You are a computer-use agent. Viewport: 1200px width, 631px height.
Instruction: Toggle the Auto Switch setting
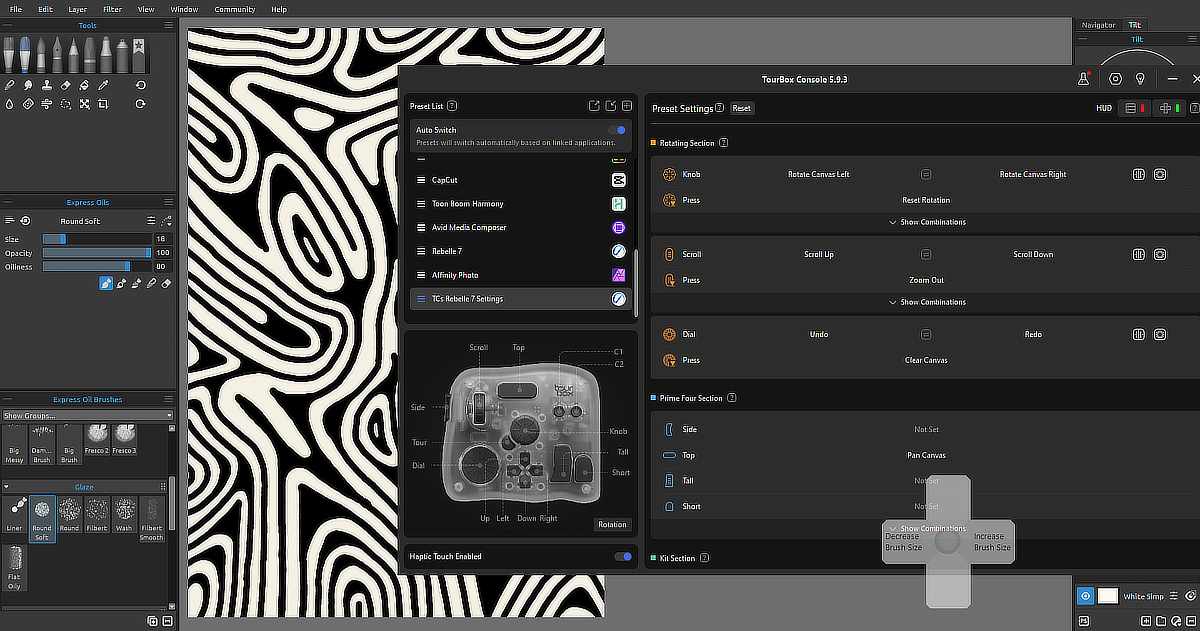(619, 130)
